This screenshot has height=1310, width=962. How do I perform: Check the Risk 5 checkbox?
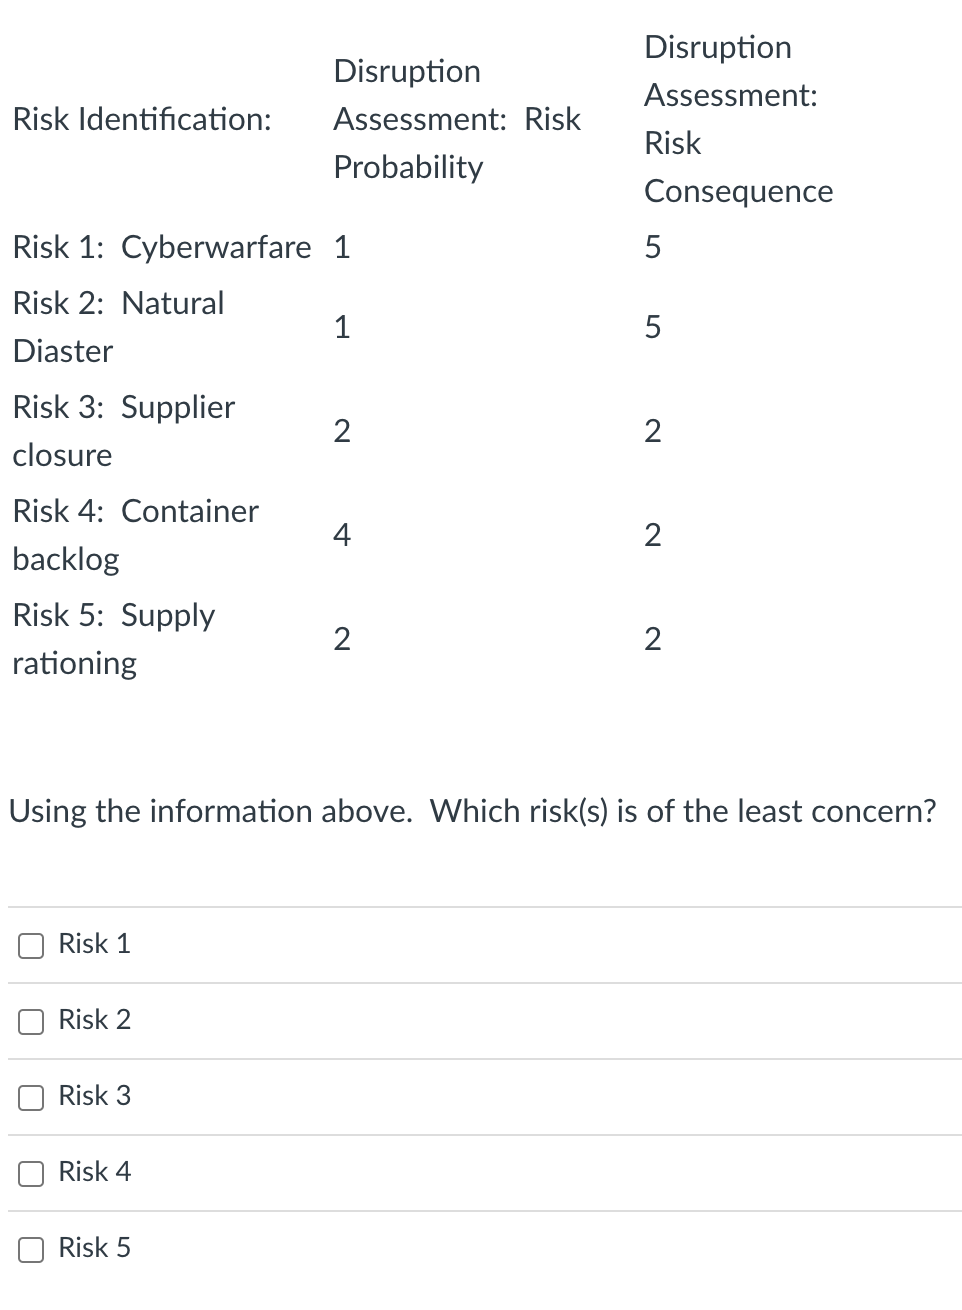[x=30, y=1249]
